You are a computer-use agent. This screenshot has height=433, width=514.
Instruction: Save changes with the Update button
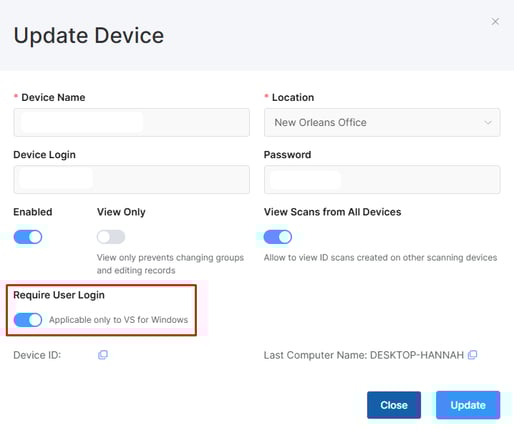pyautogui.click(x=468, y=405)
